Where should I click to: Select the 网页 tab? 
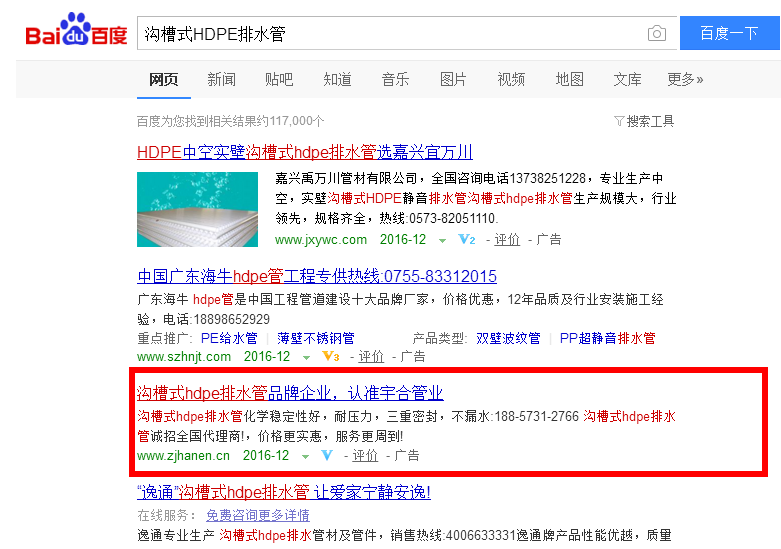point(163,79)
